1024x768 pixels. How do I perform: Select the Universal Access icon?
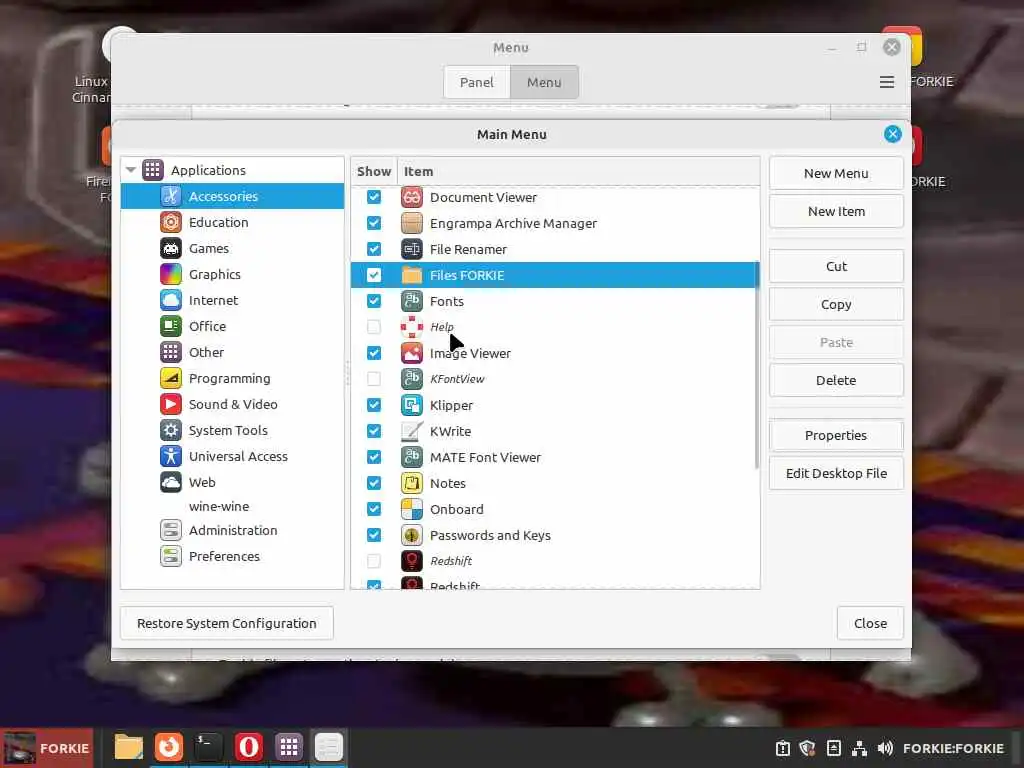pos(170,456)
